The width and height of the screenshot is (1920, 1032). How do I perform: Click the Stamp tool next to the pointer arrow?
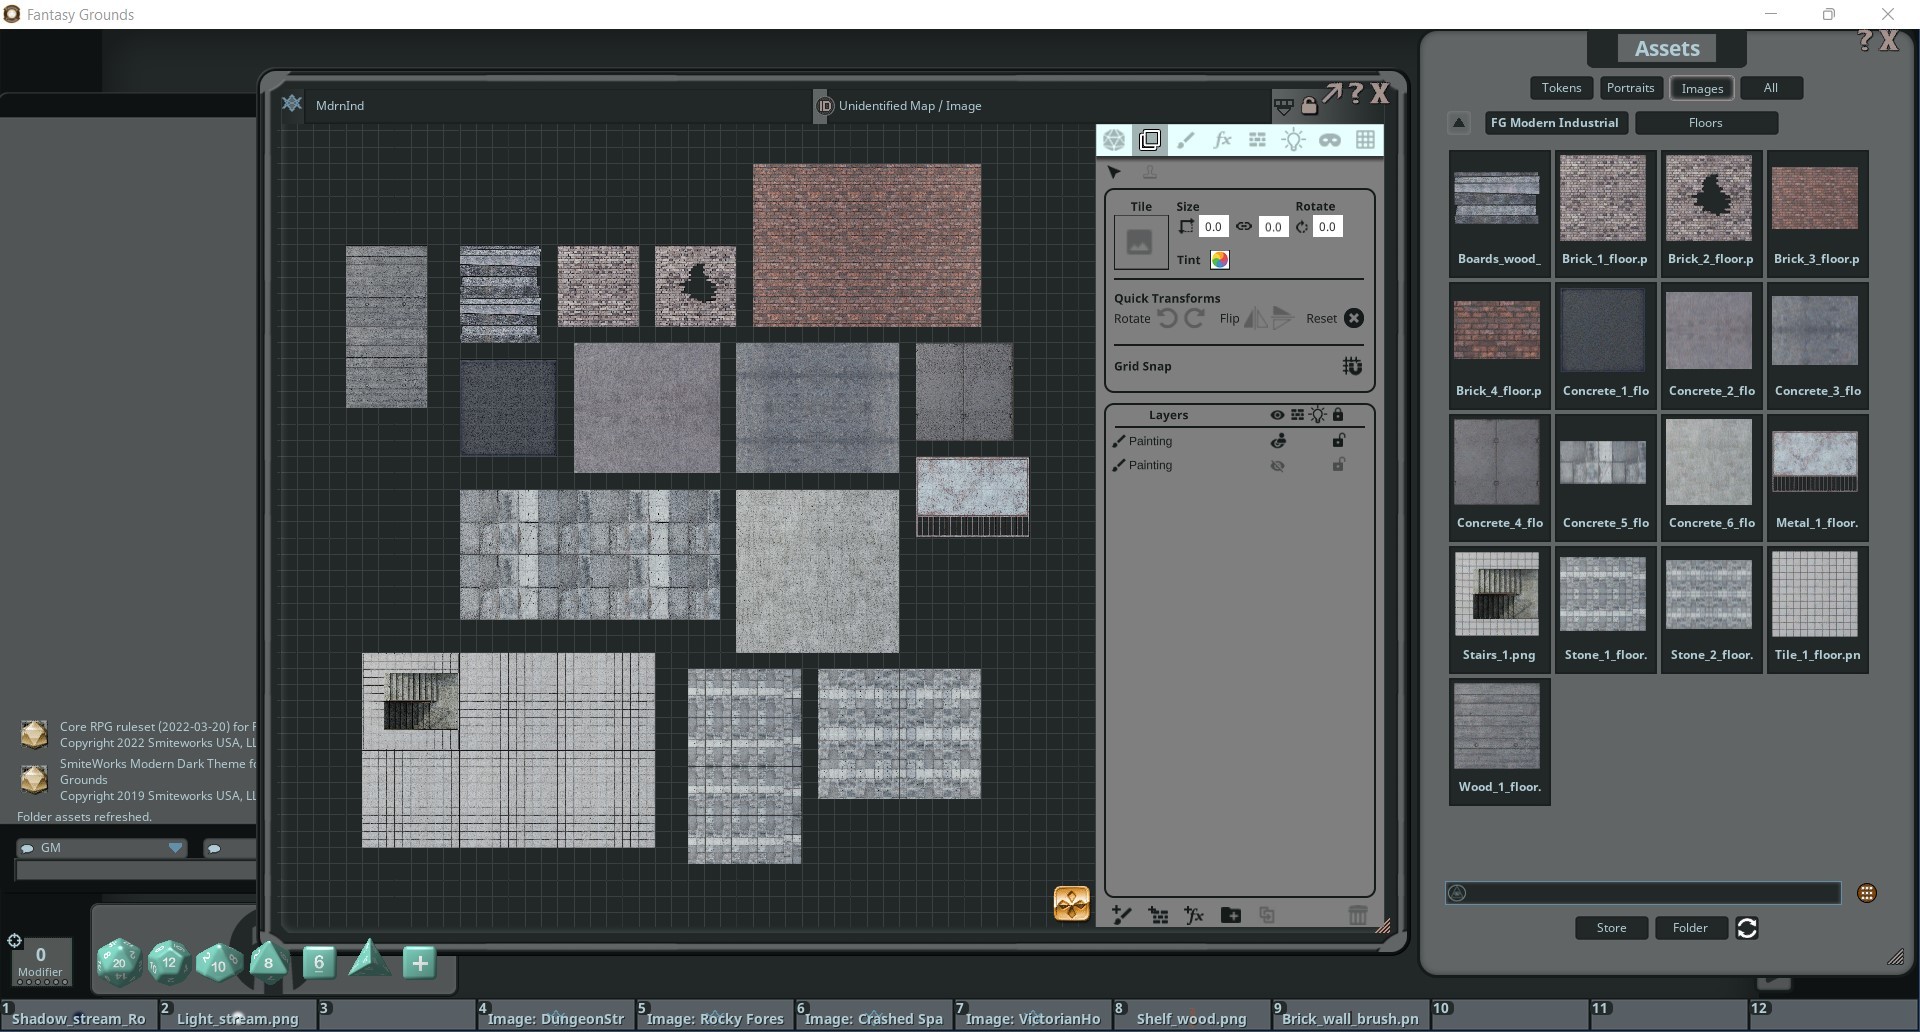pyautogui.click(x=1148, y=172)
